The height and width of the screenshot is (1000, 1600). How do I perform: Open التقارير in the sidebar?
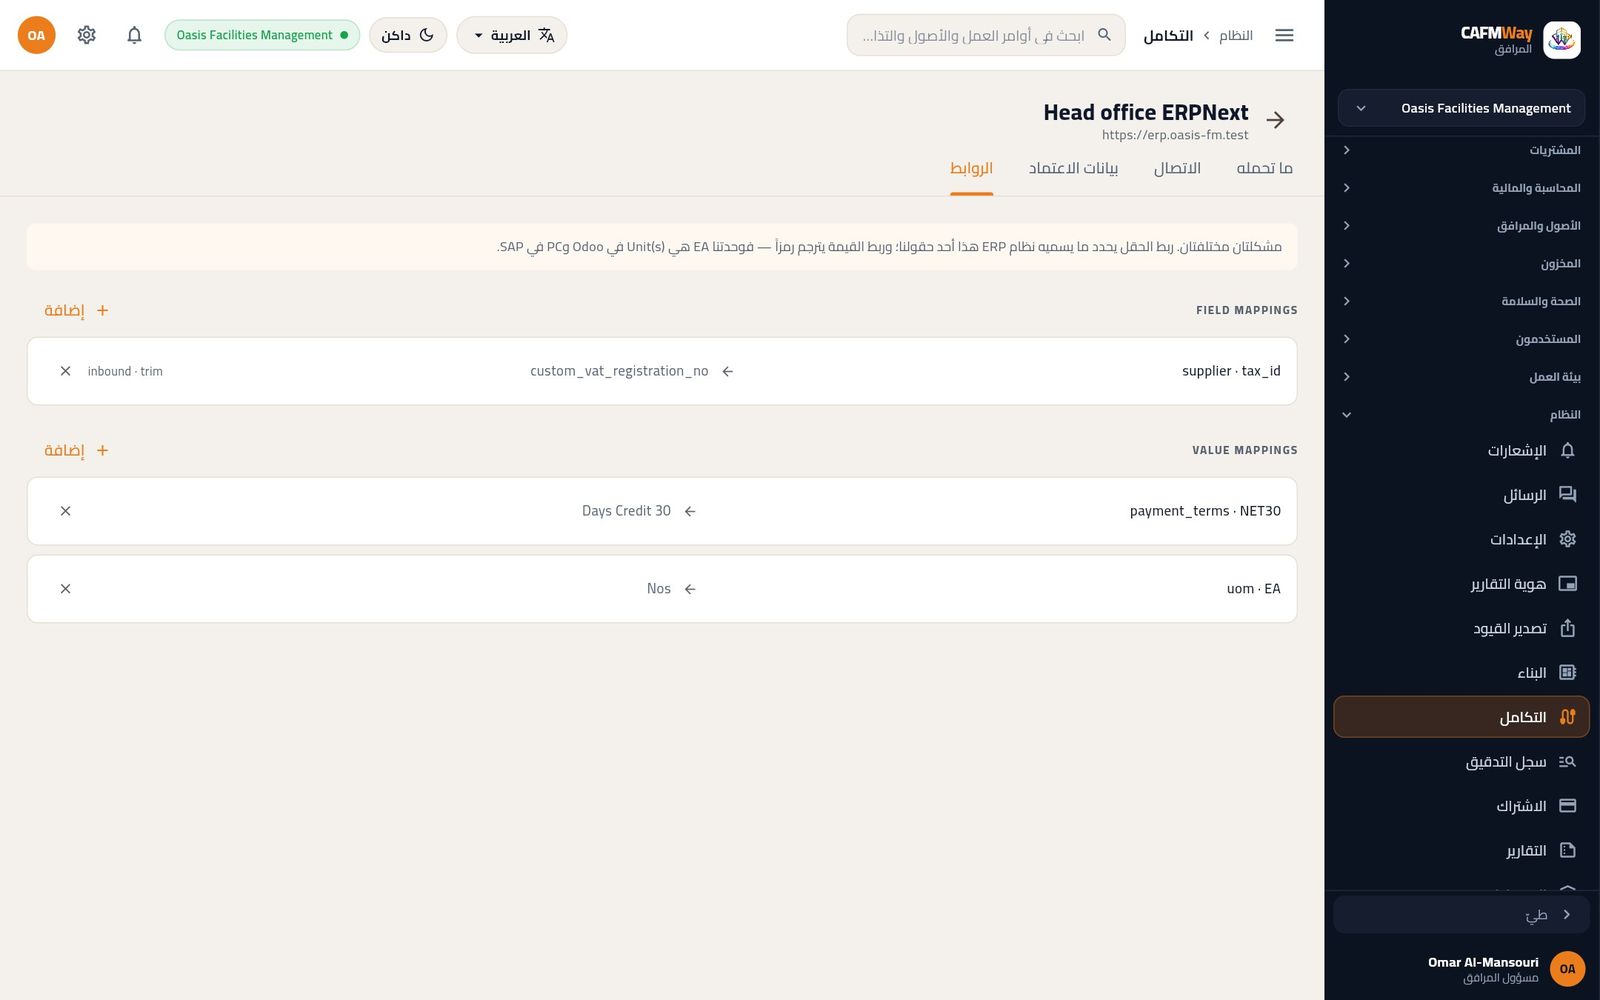pyautogui.click(x=1461, y=851)
